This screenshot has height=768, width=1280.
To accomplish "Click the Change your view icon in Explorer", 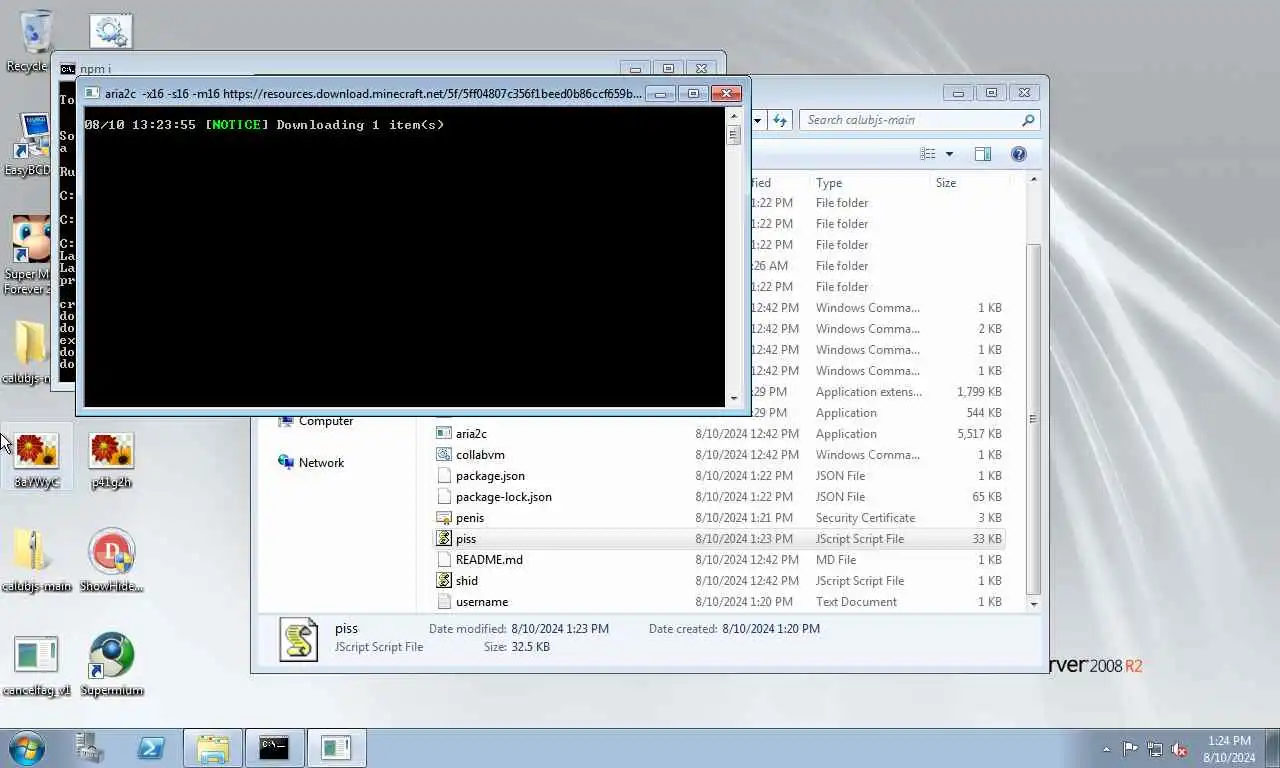I will (x=928, y=154).
